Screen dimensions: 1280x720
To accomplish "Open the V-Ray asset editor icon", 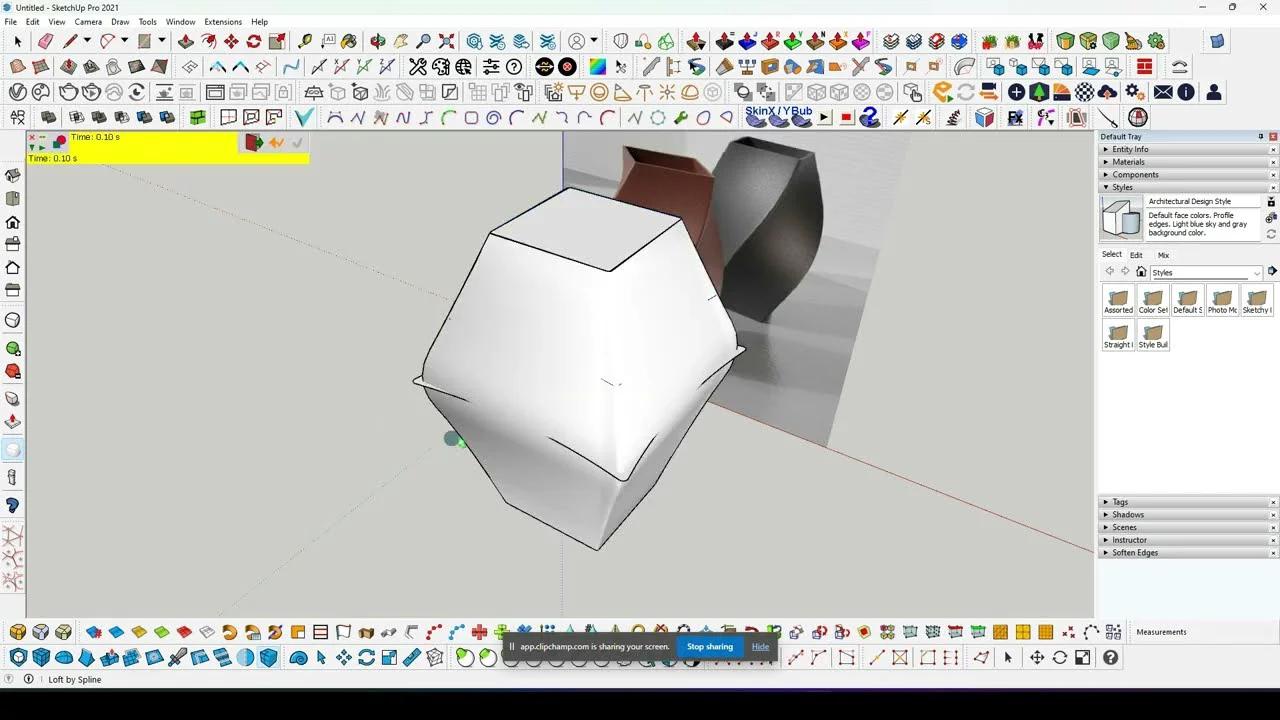I will click(18, 92).
